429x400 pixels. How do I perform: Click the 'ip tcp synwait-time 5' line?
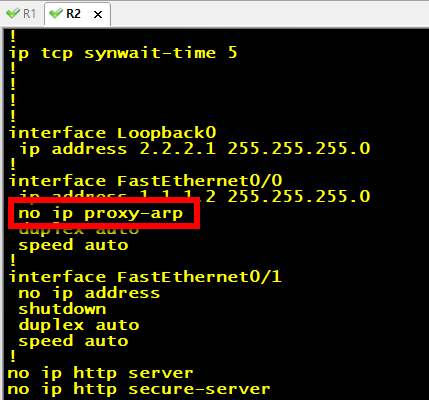[123, 53]
